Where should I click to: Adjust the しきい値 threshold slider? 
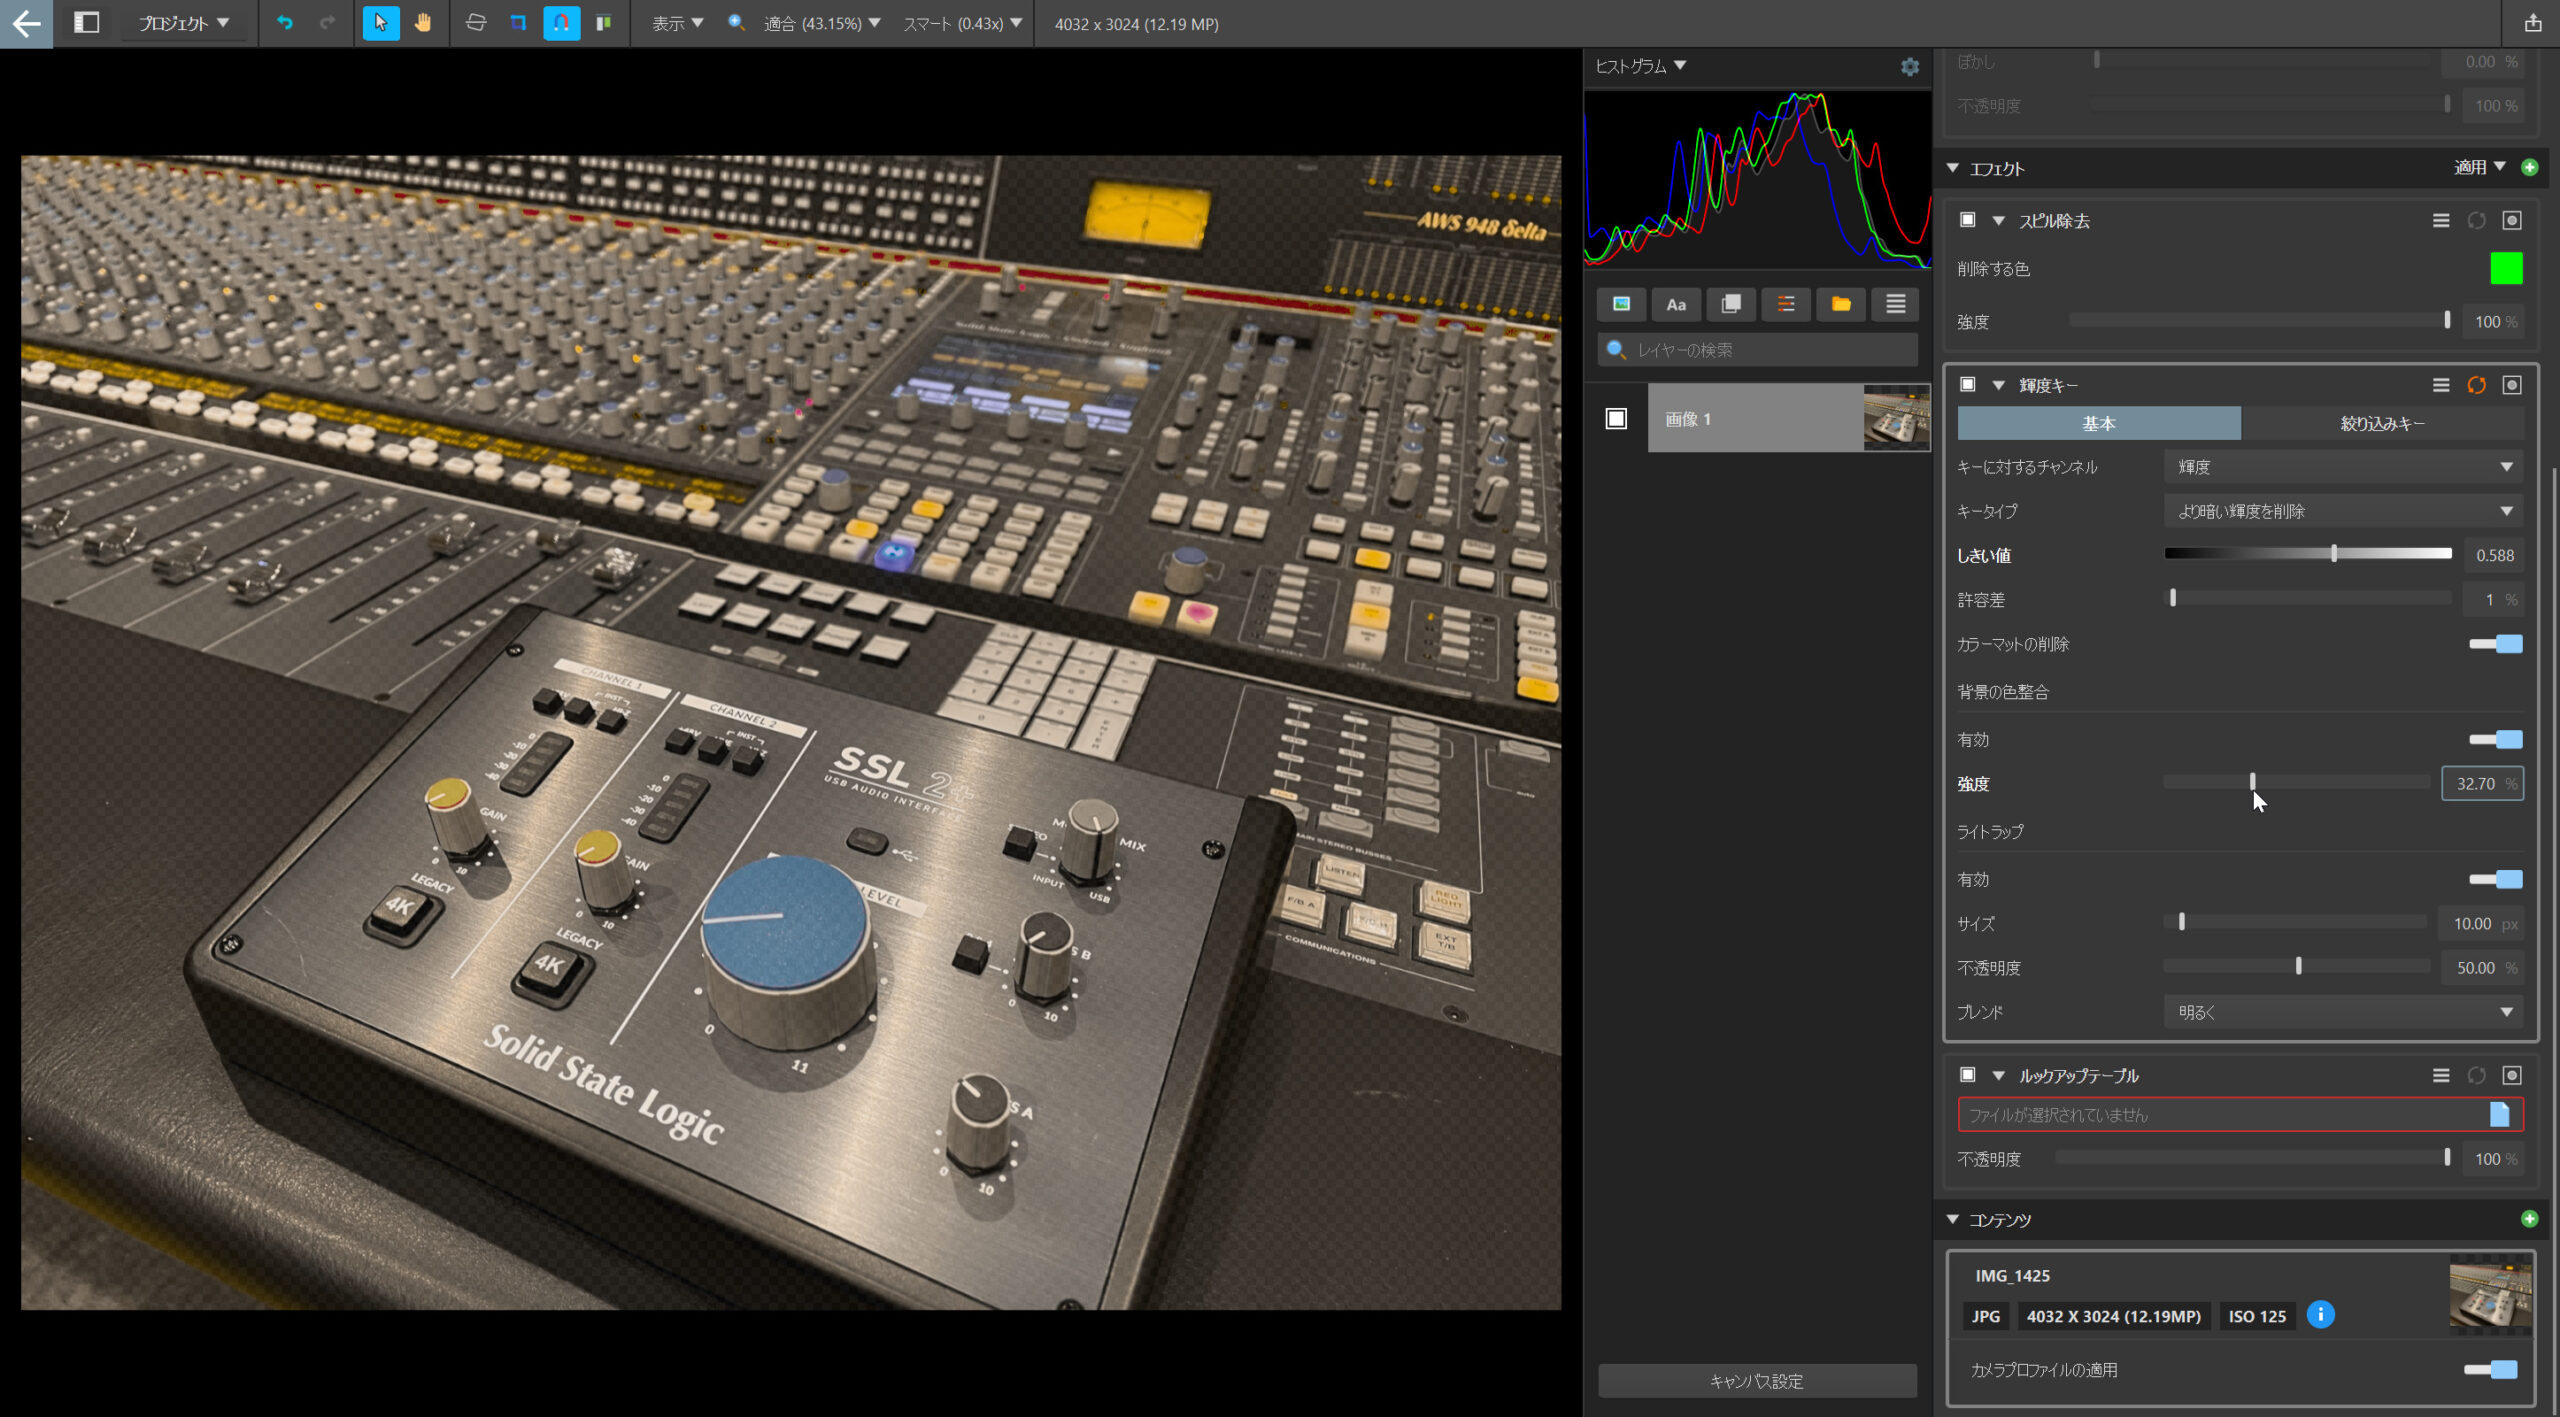(x=2308, y=554)
